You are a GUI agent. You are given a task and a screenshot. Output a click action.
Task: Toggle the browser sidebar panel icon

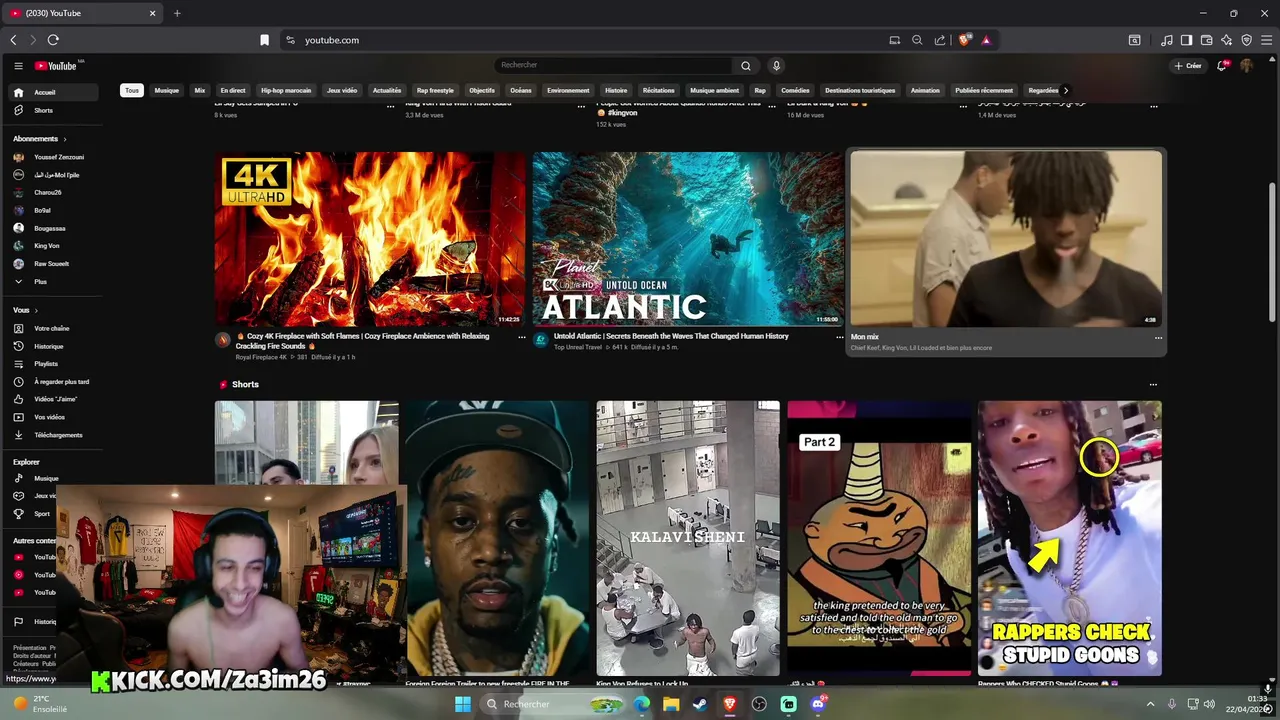coord(1186,40)
